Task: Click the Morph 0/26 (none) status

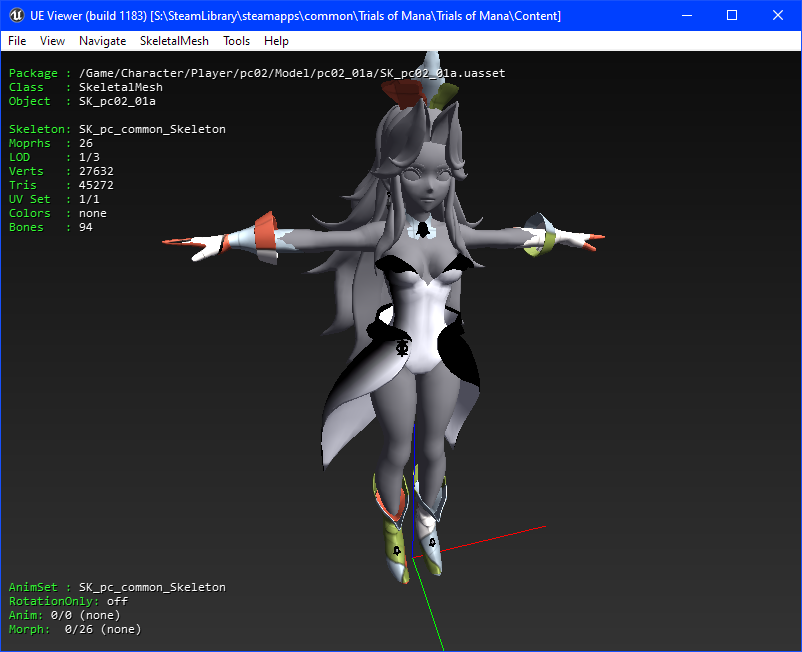Action: coord(103,629)
